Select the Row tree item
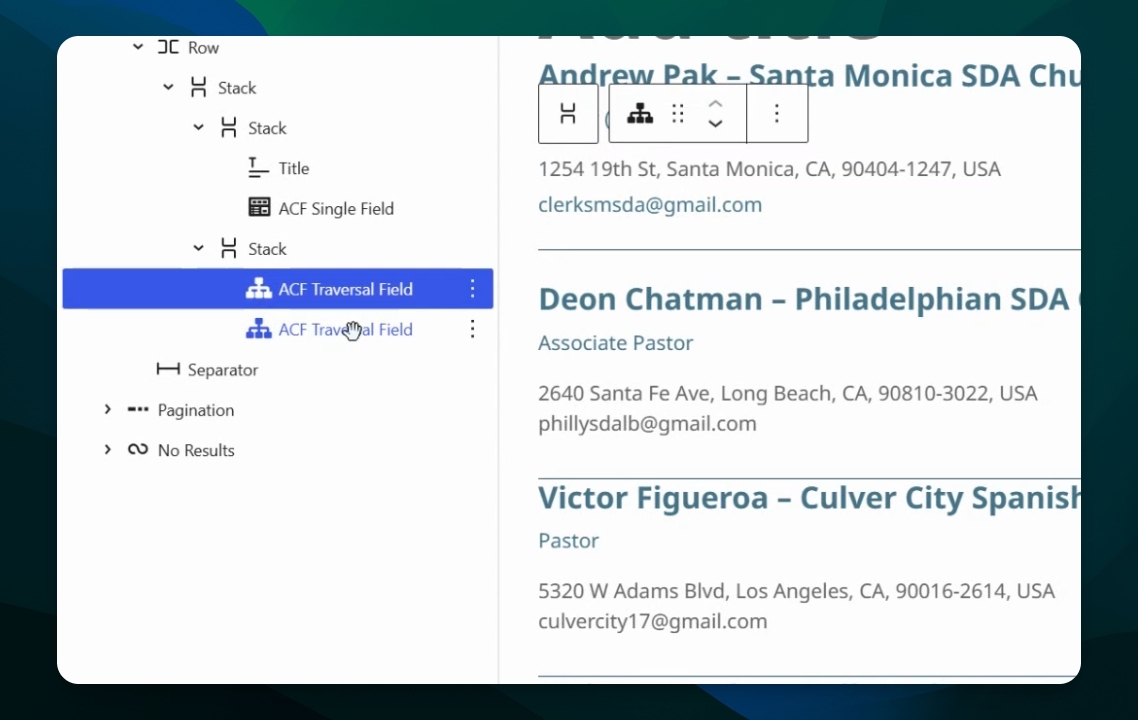 pyautogui.click(x=203, y=47)
